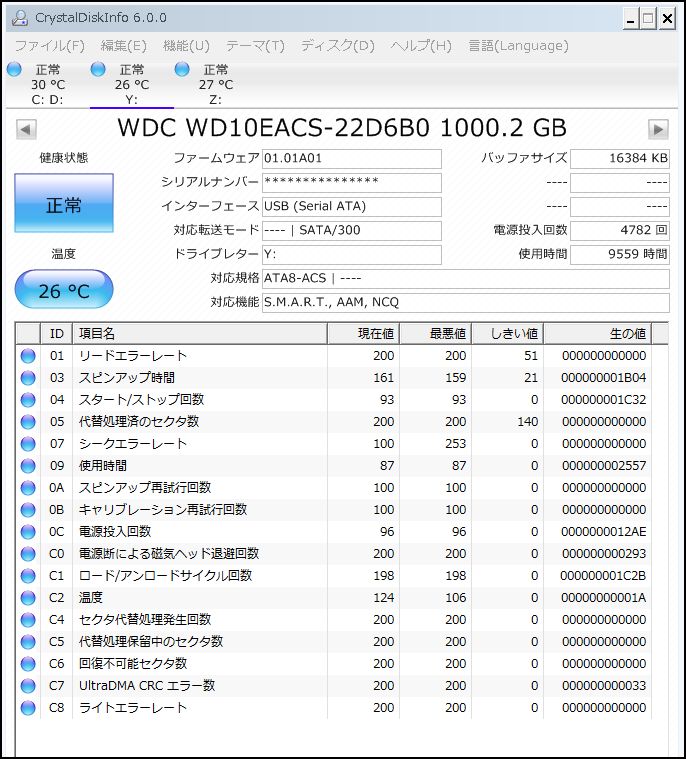Click the しきい値 column header
This screenshot has width=686, height=759.
(508, 334)
